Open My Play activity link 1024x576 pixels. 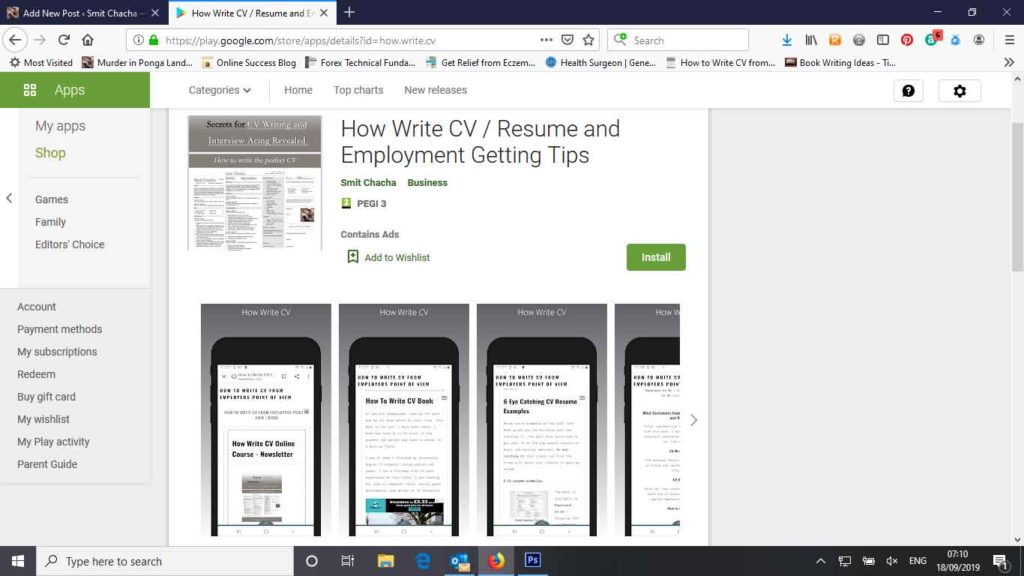[53, 441]
